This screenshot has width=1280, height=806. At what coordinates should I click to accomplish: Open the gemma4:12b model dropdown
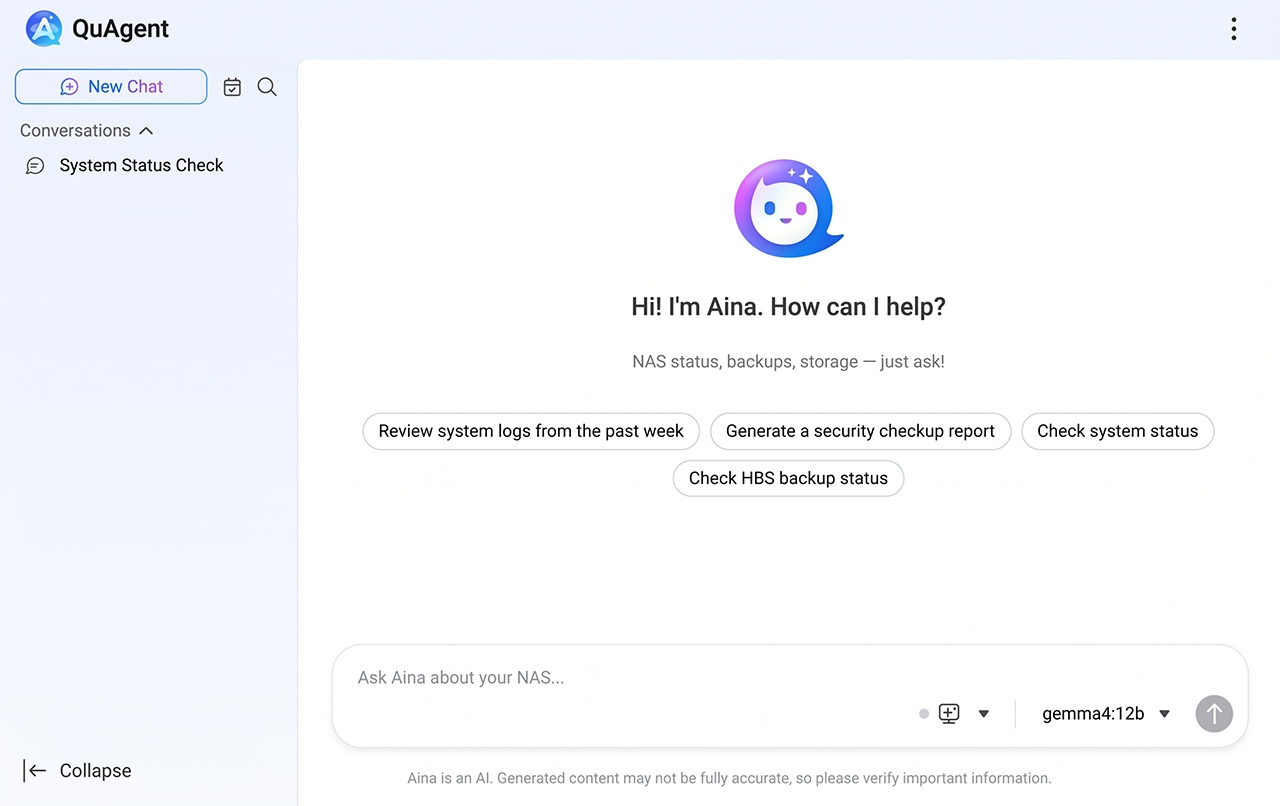(1106, 714)
